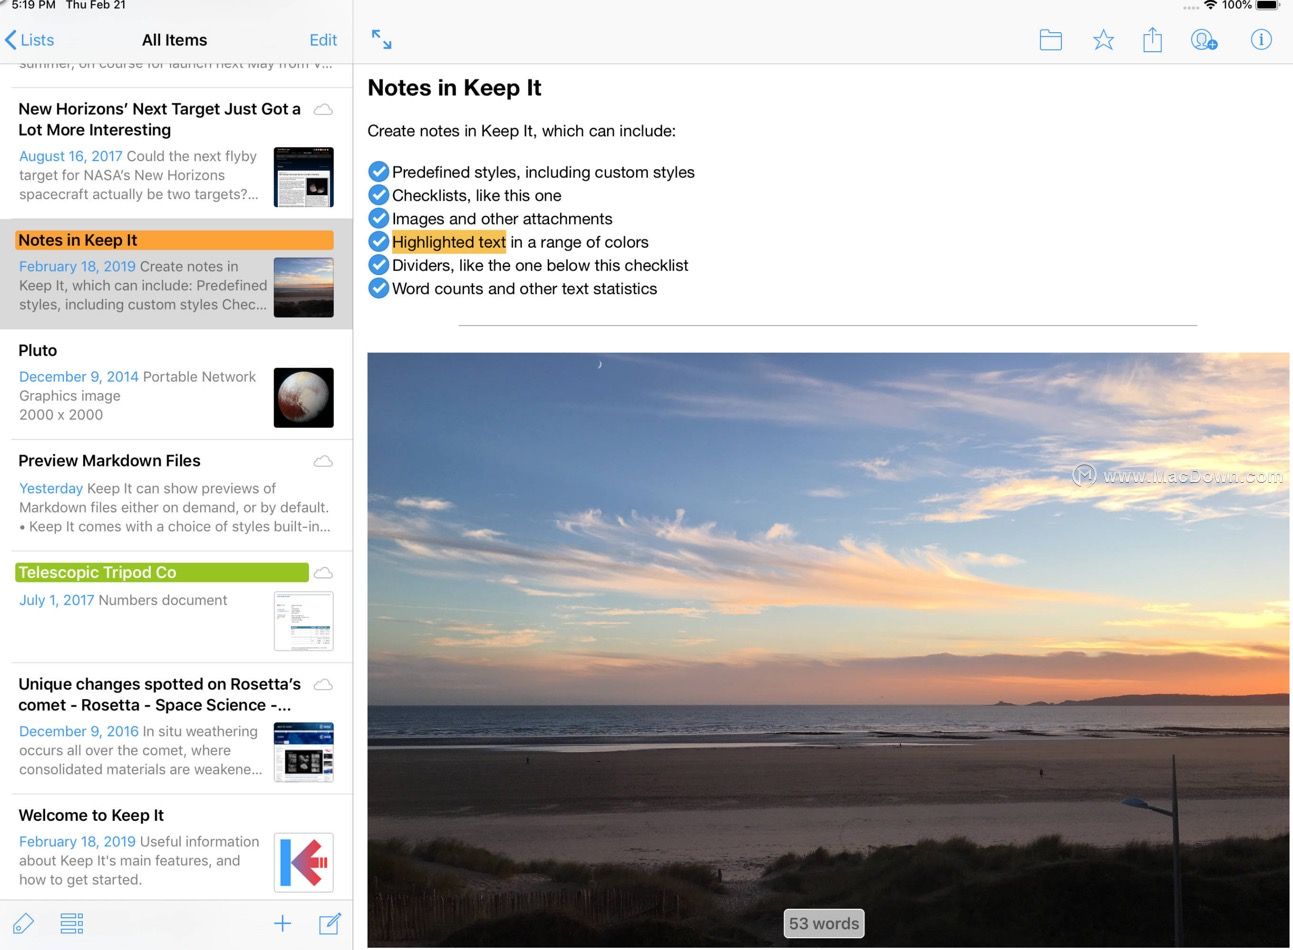Open 'Preview Markdown Files' item

coord(176,495)
